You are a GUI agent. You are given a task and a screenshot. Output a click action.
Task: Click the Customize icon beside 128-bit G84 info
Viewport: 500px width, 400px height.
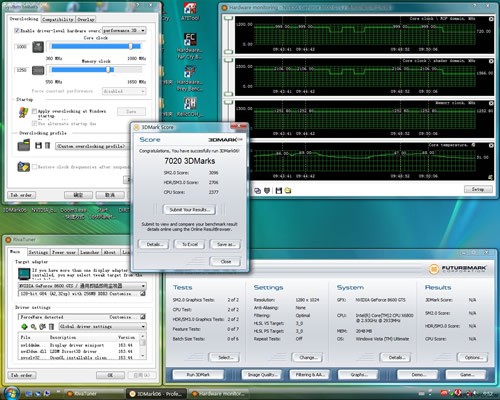(x=142, y=294)
